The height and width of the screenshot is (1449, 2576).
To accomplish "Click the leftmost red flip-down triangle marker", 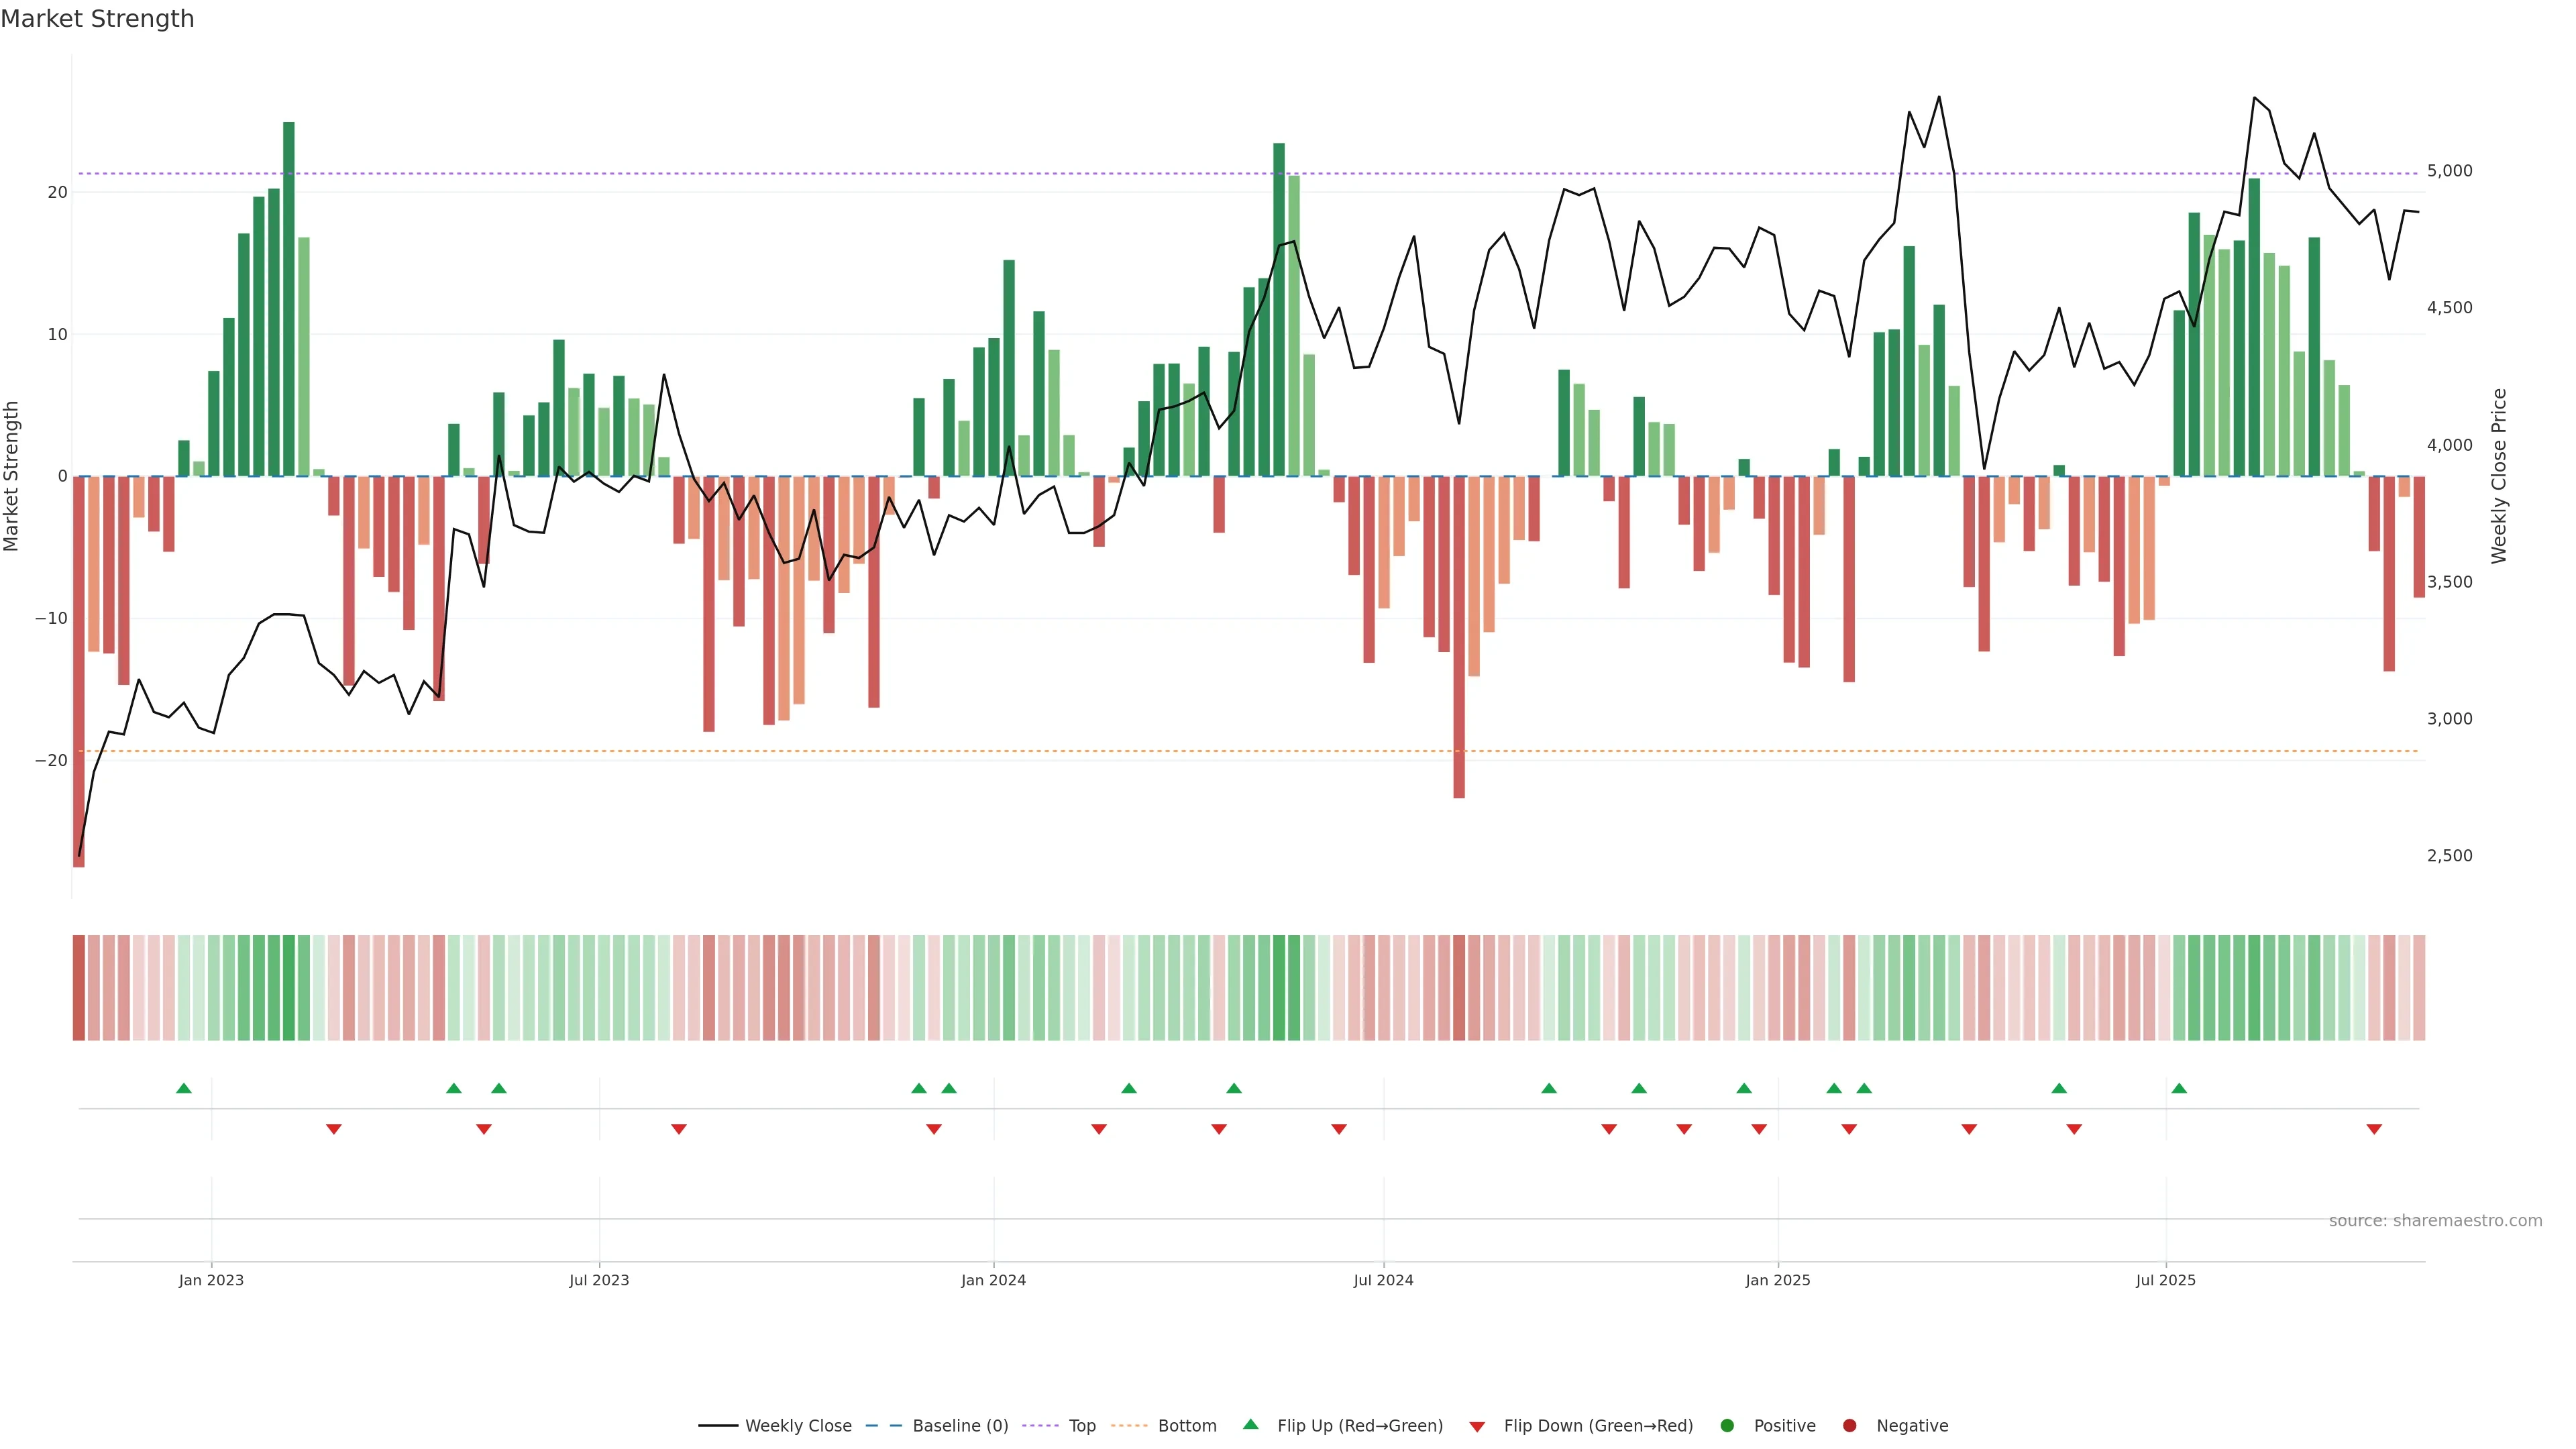I will [334, 1129].
